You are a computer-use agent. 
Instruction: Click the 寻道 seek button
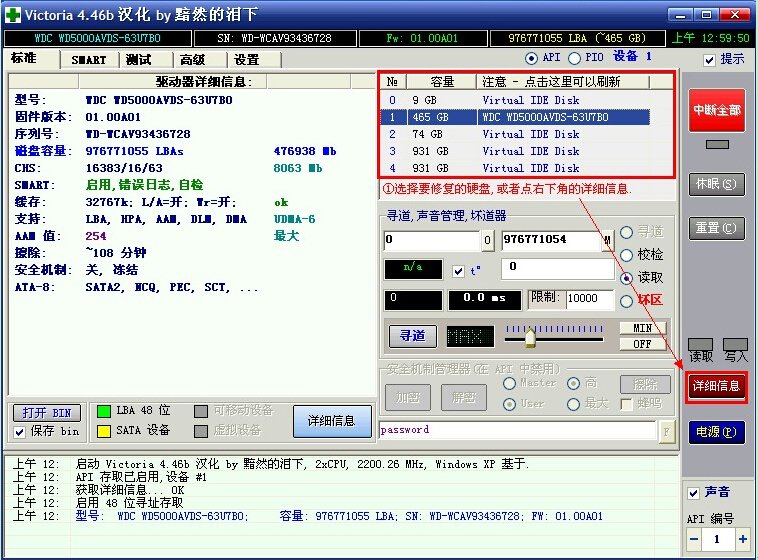click(x=413, y=336)
